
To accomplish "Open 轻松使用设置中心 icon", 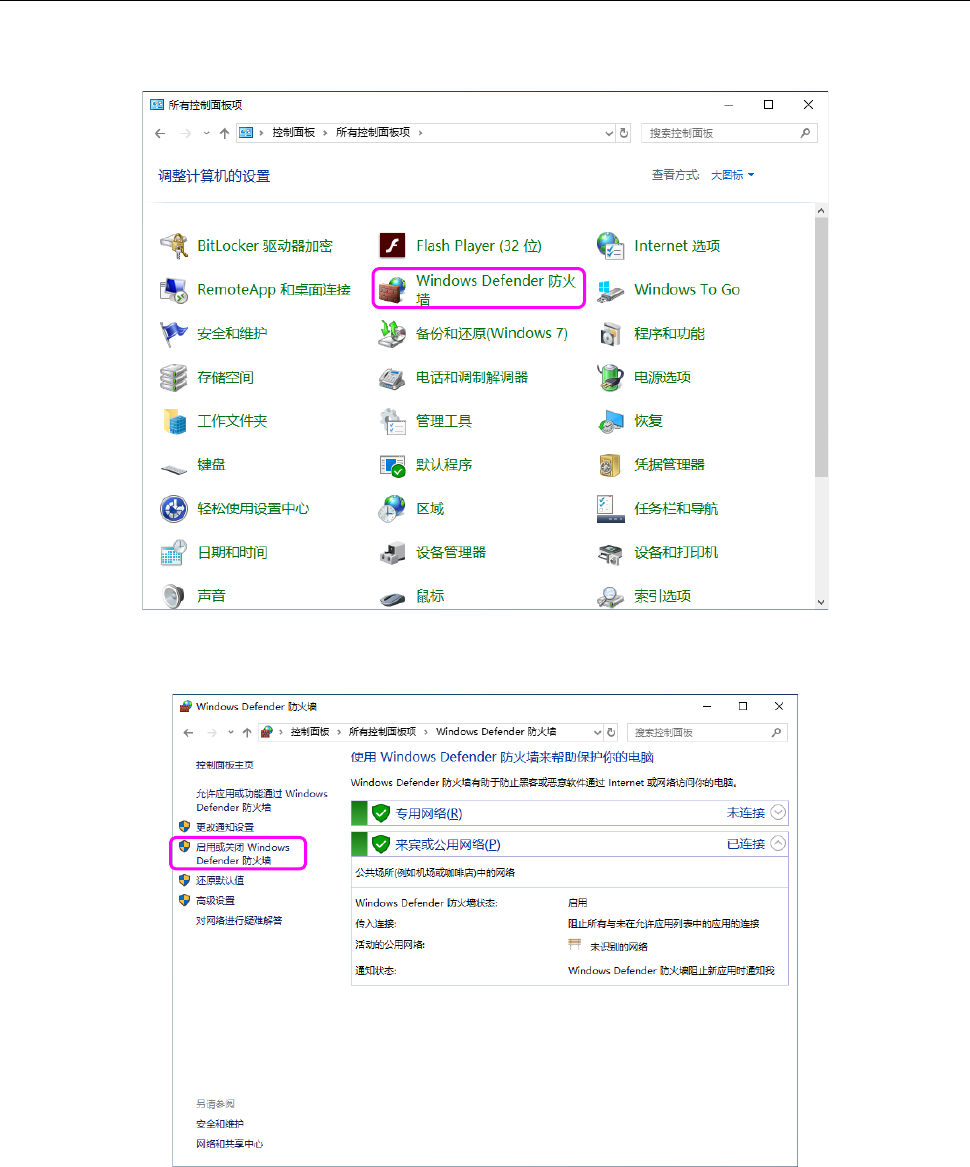I will tap(174, 509).
